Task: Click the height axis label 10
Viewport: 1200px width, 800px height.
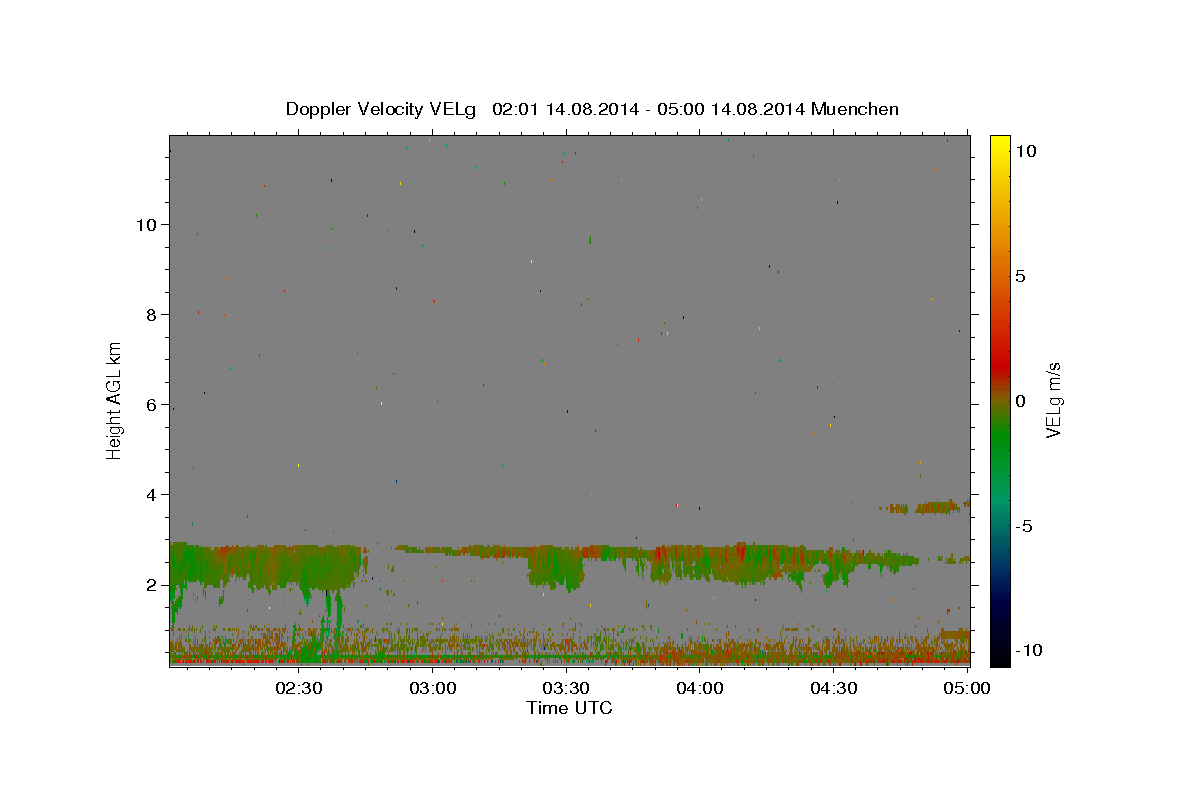Action: point(146,224)
